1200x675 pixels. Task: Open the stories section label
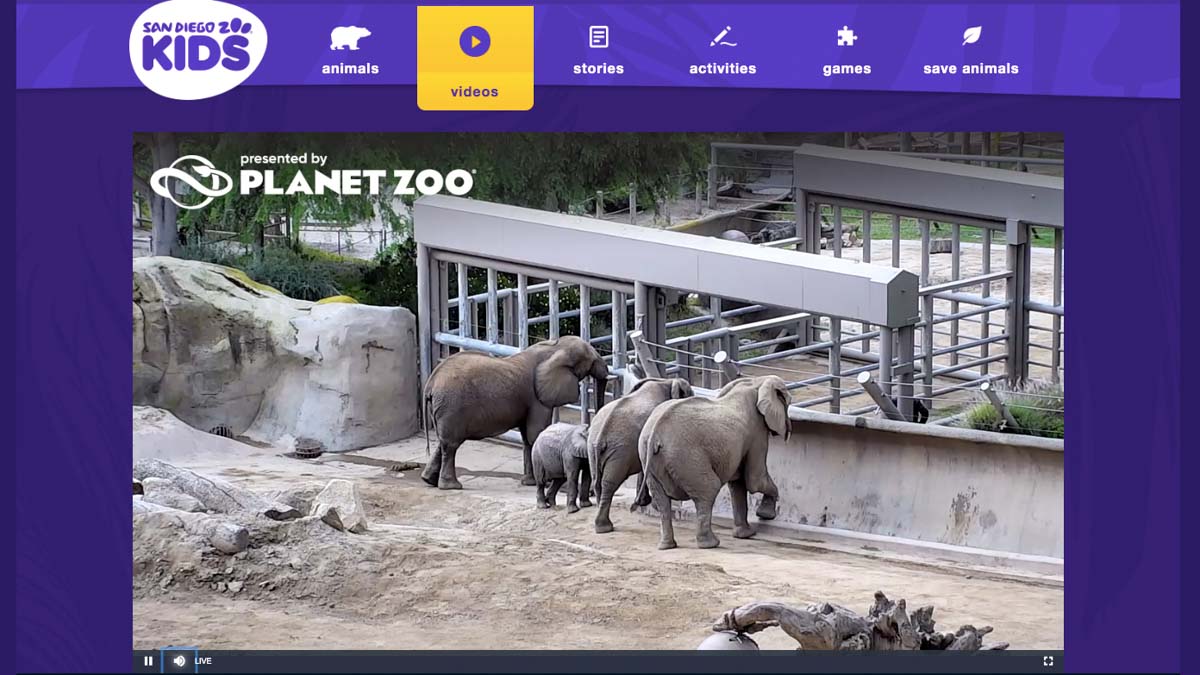(598, 69)
